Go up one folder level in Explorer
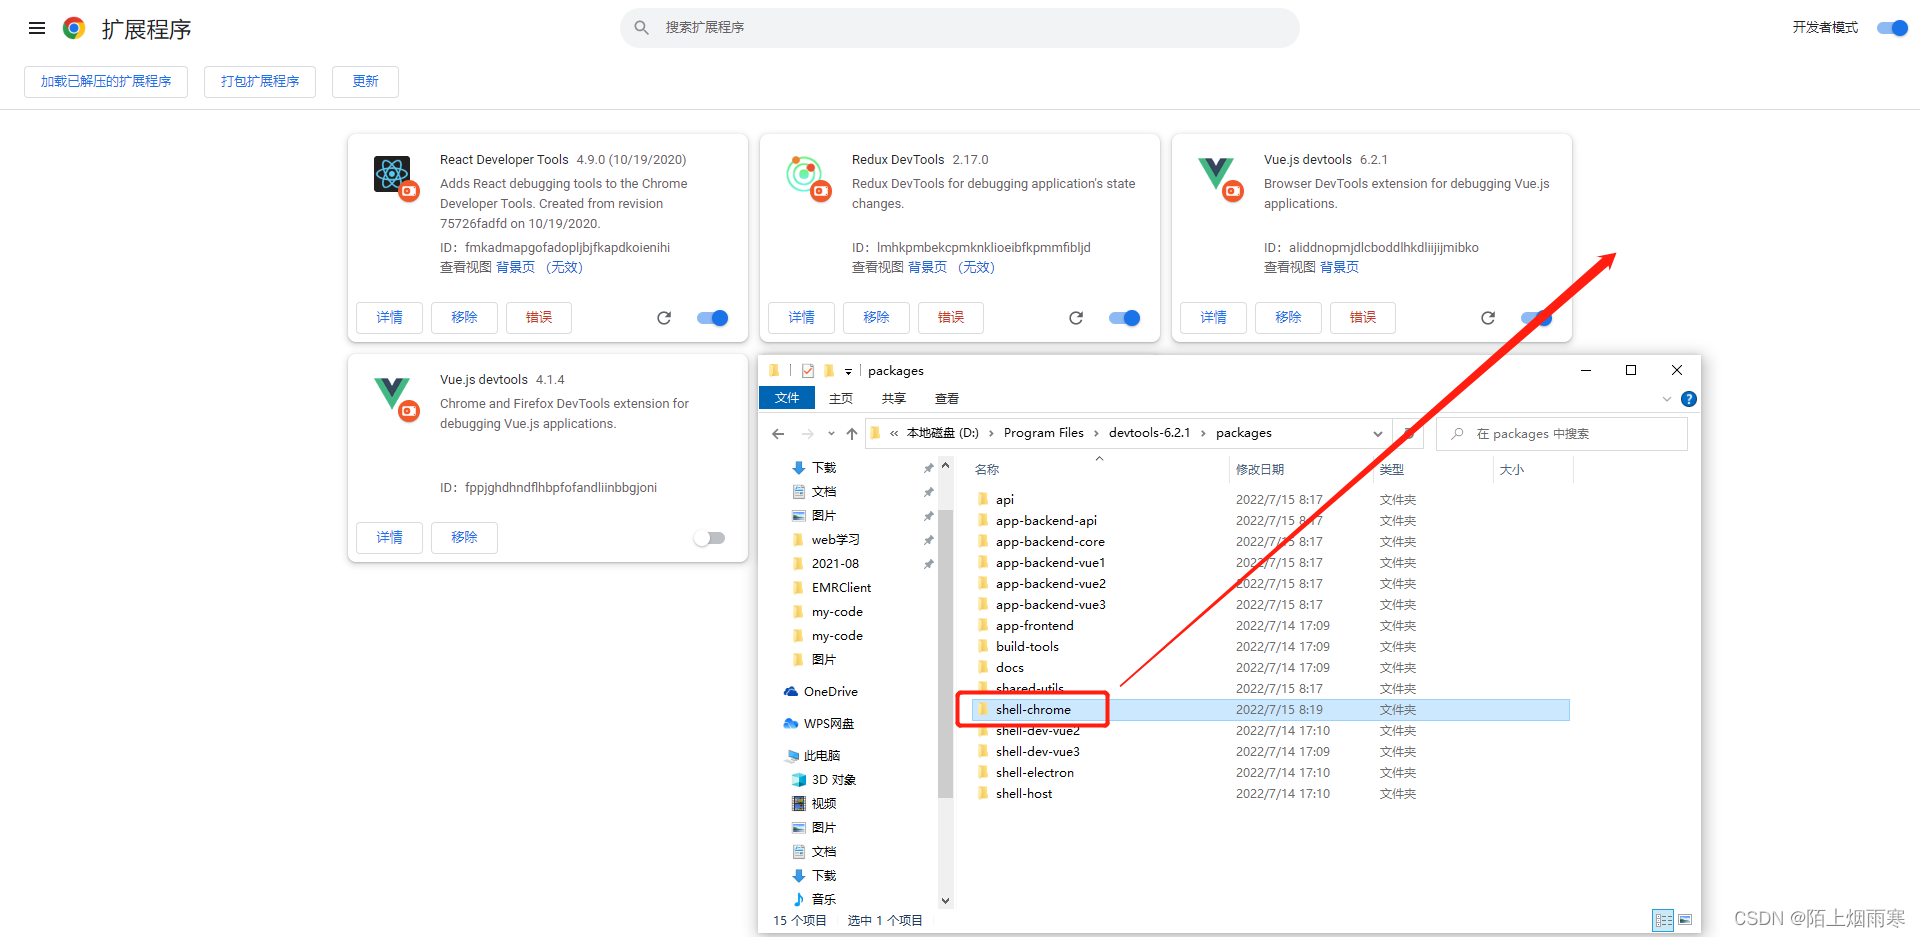The image size is (1920, 937). click(852, 434)
